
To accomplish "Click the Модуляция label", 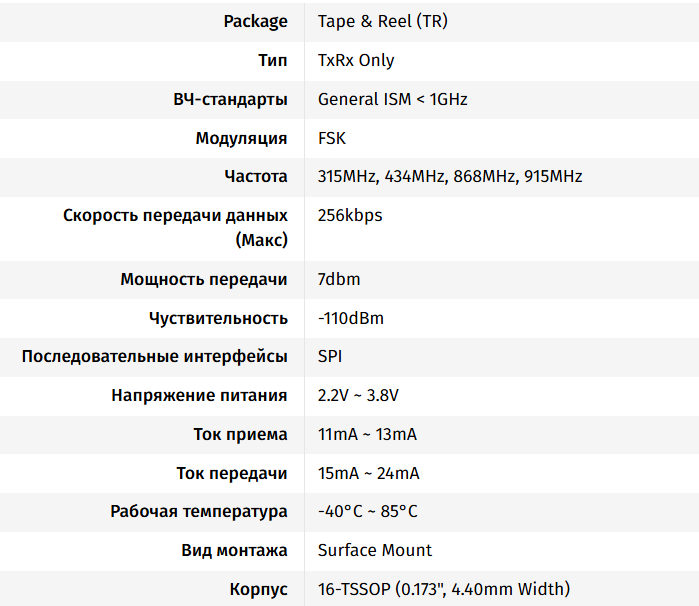I will coord(241,138).
